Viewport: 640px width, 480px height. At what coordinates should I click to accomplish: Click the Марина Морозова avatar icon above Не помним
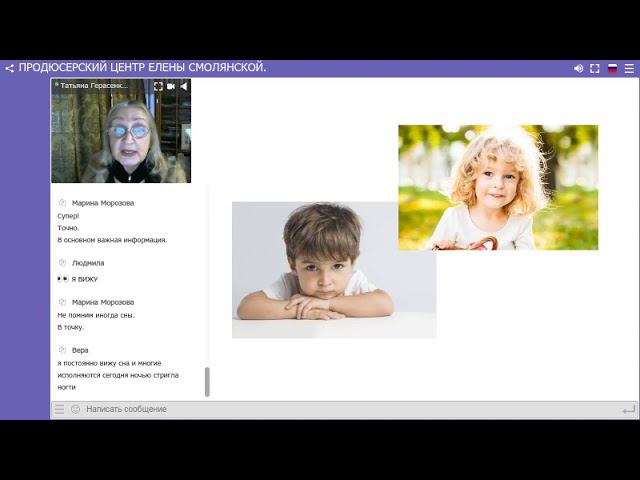coord(62,302)
